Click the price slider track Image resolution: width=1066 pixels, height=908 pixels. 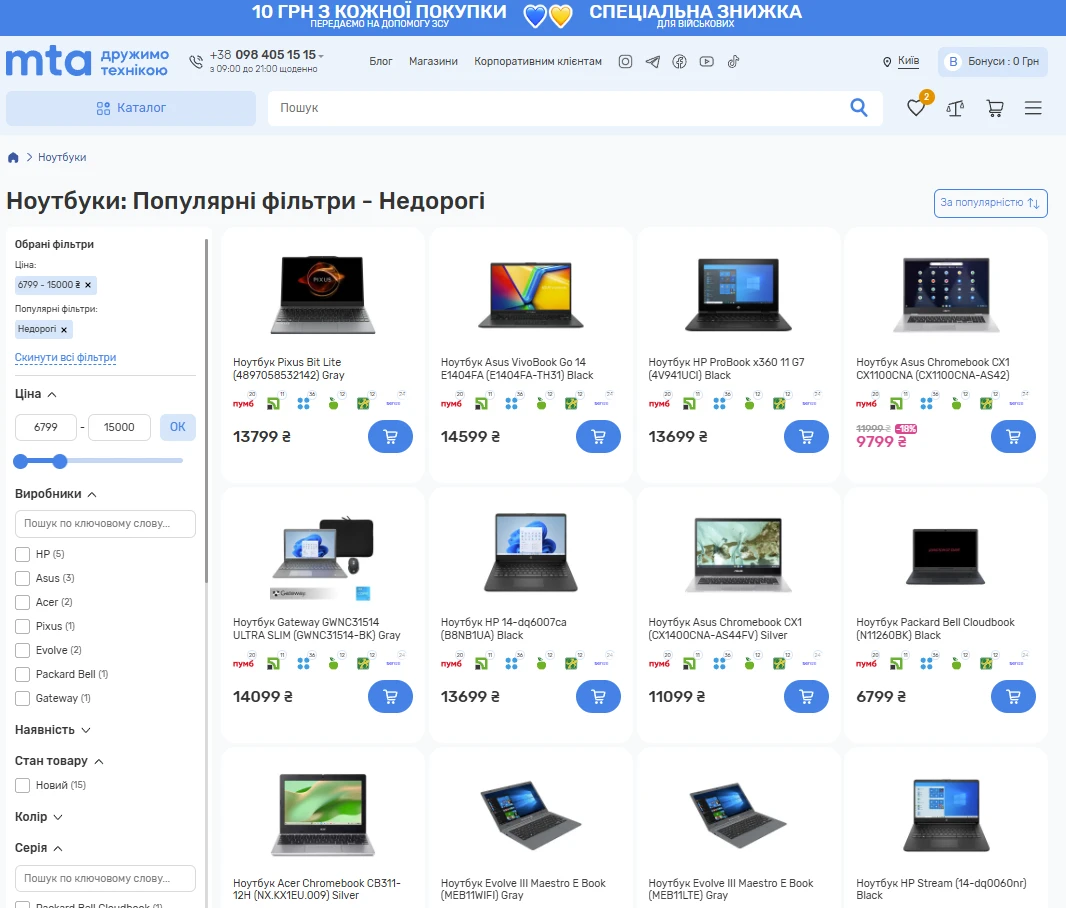pos(99,461)
